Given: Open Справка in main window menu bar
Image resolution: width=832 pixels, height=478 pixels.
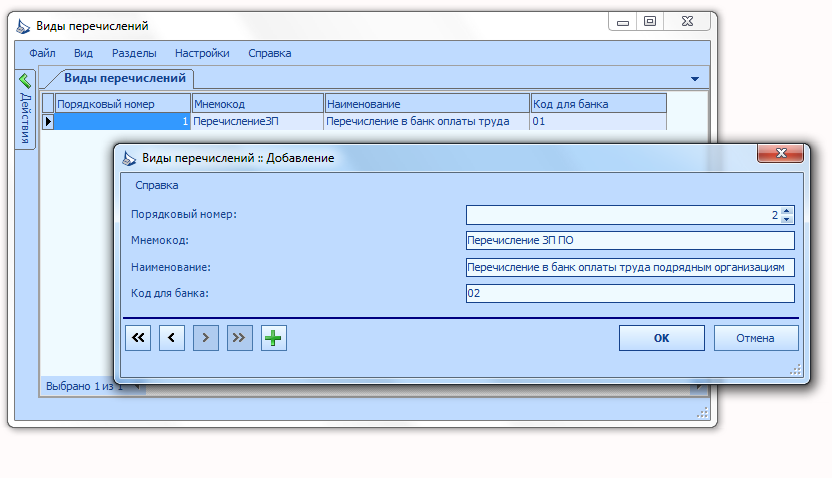Looking at the screenshot, I should [x=270, y=53].
